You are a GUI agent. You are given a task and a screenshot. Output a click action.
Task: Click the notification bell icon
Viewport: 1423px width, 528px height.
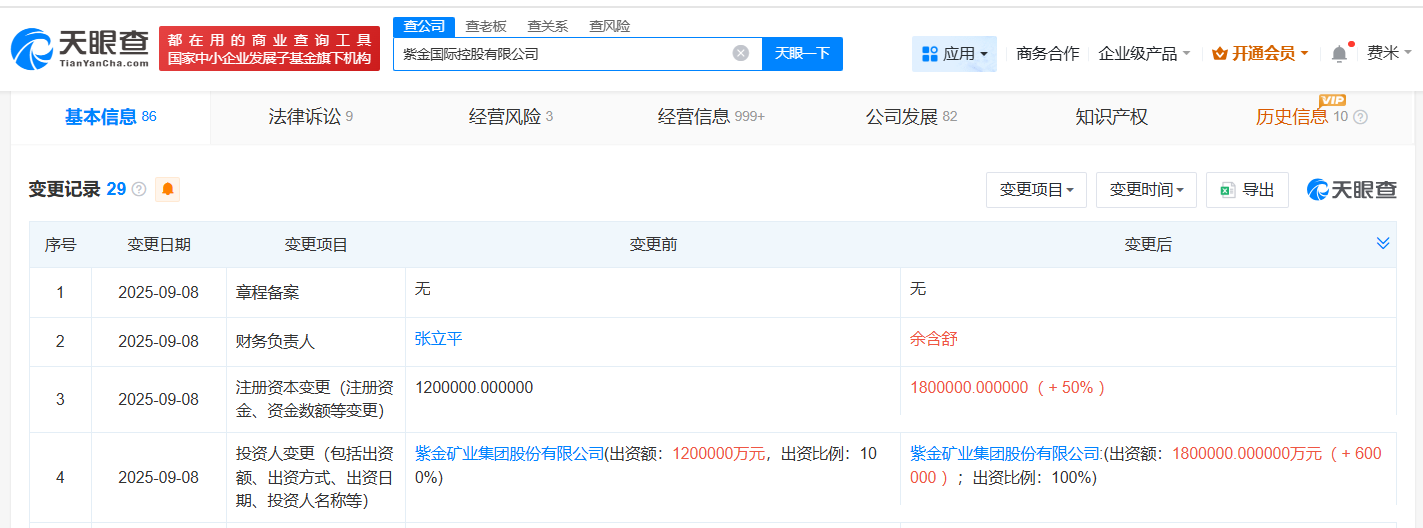tap(1339, 54)
